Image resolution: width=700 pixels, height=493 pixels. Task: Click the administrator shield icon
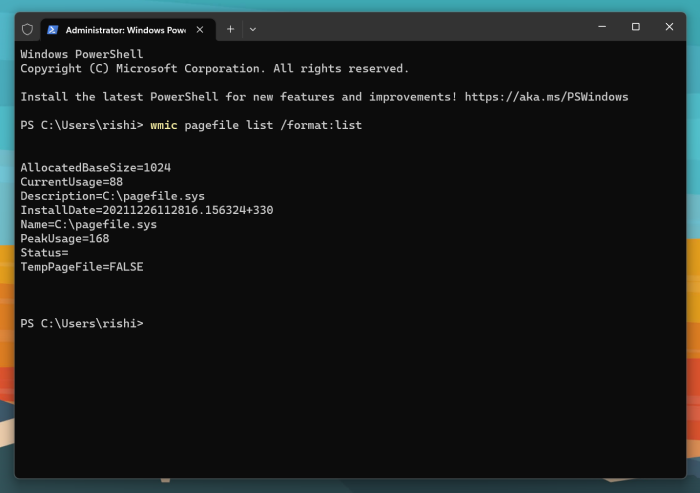tap(27, 29)
